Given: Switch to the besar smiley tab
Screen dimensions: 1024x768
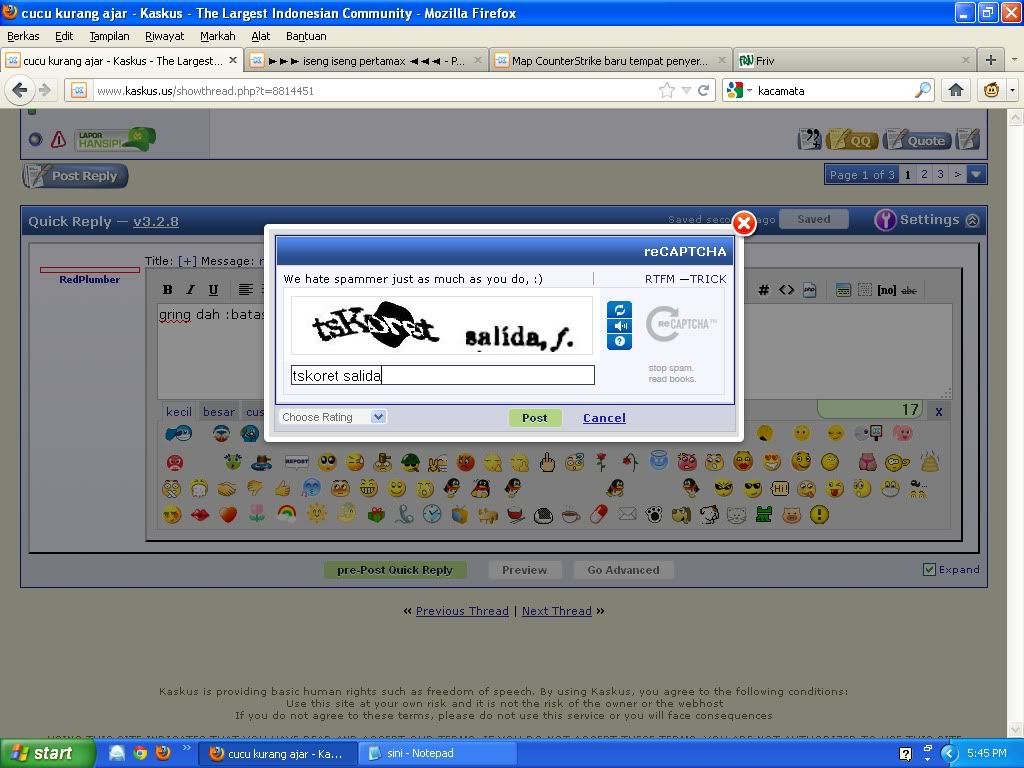Looking at the screenshot, I should 219,412.
